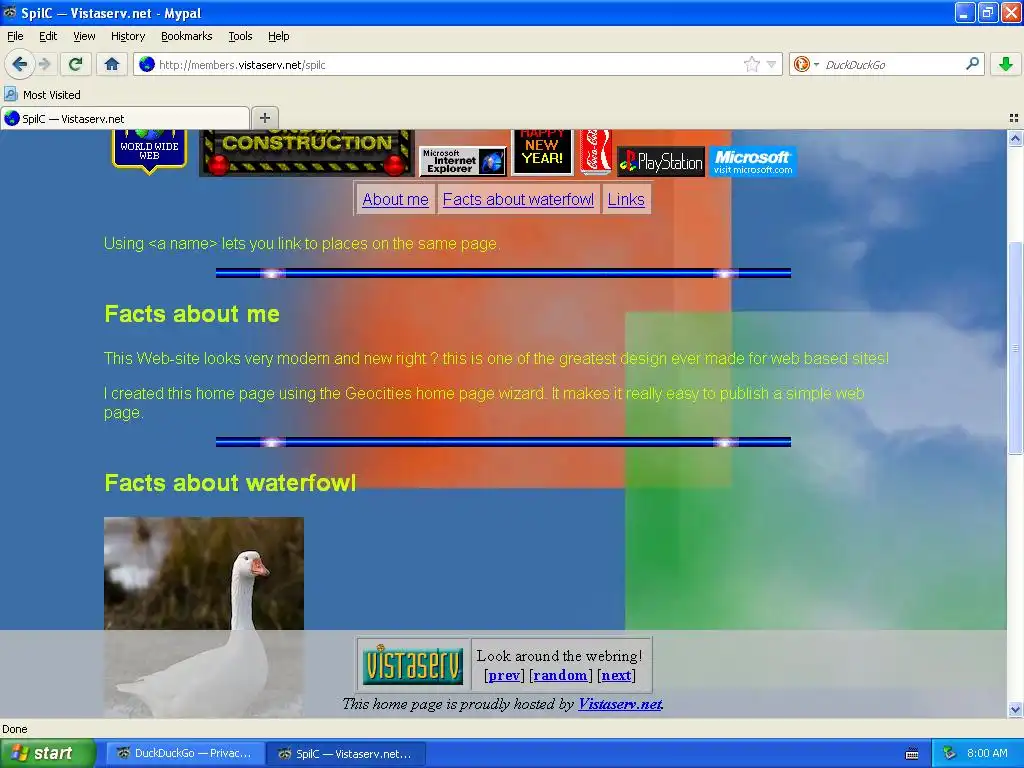Click the goose photo thumbnail
Image resolution: width=1024 pixels, height=768 pixels.
(204, 617)
